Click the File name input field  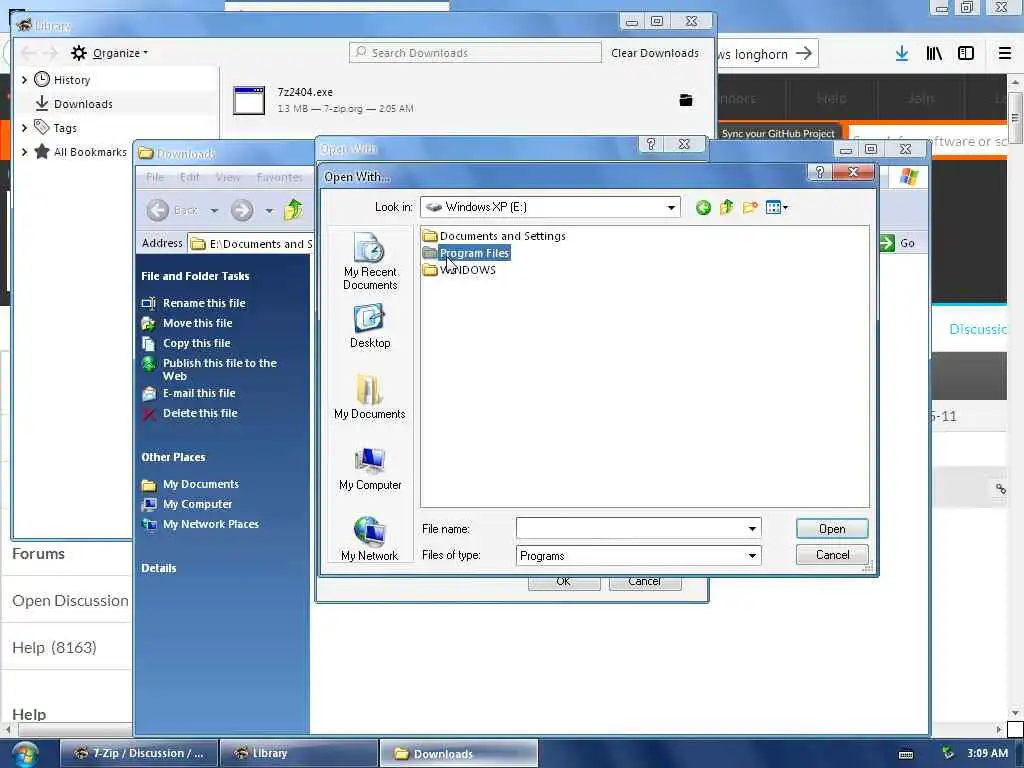tap(631, 528)
